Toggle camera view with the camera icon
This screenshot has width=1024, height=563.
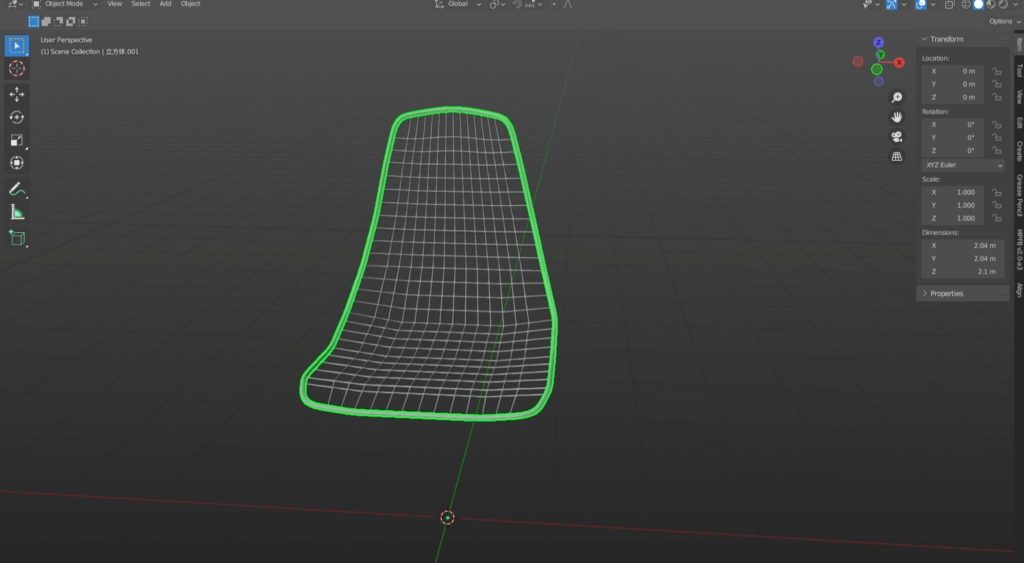click(897, 137)
